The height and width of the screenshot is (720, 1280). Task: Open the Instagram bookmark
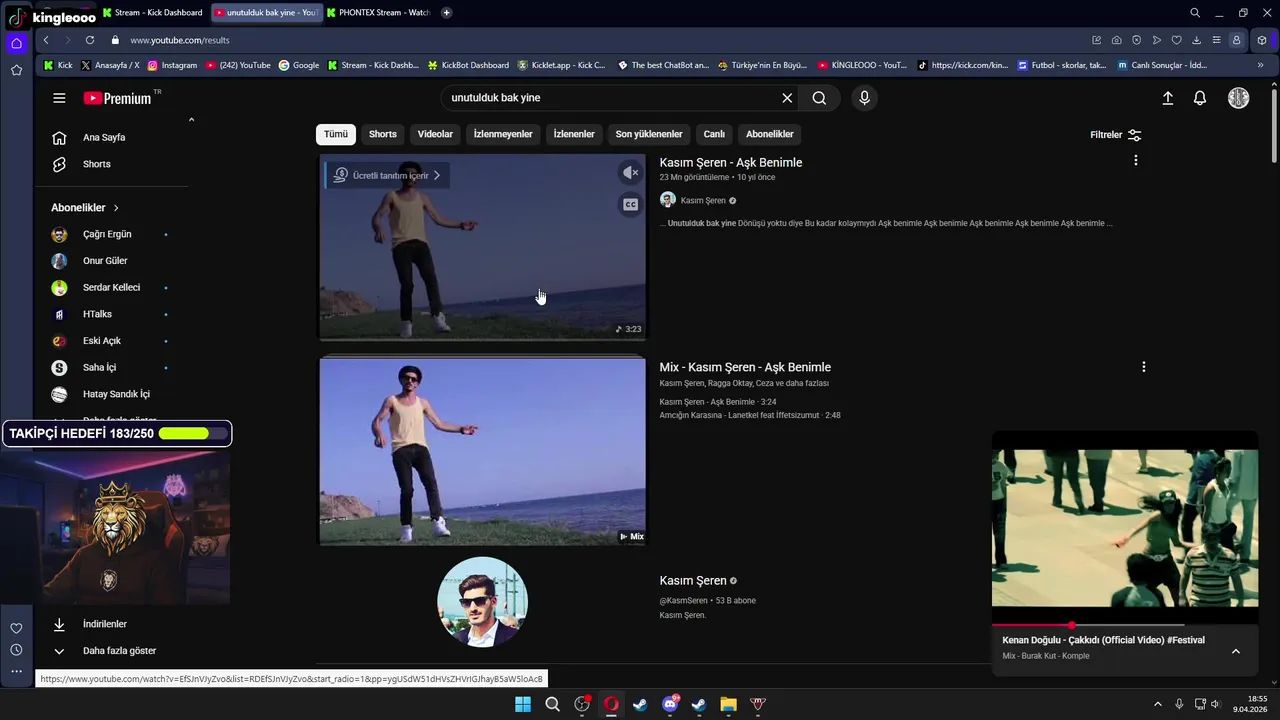(x=172, y=65)
